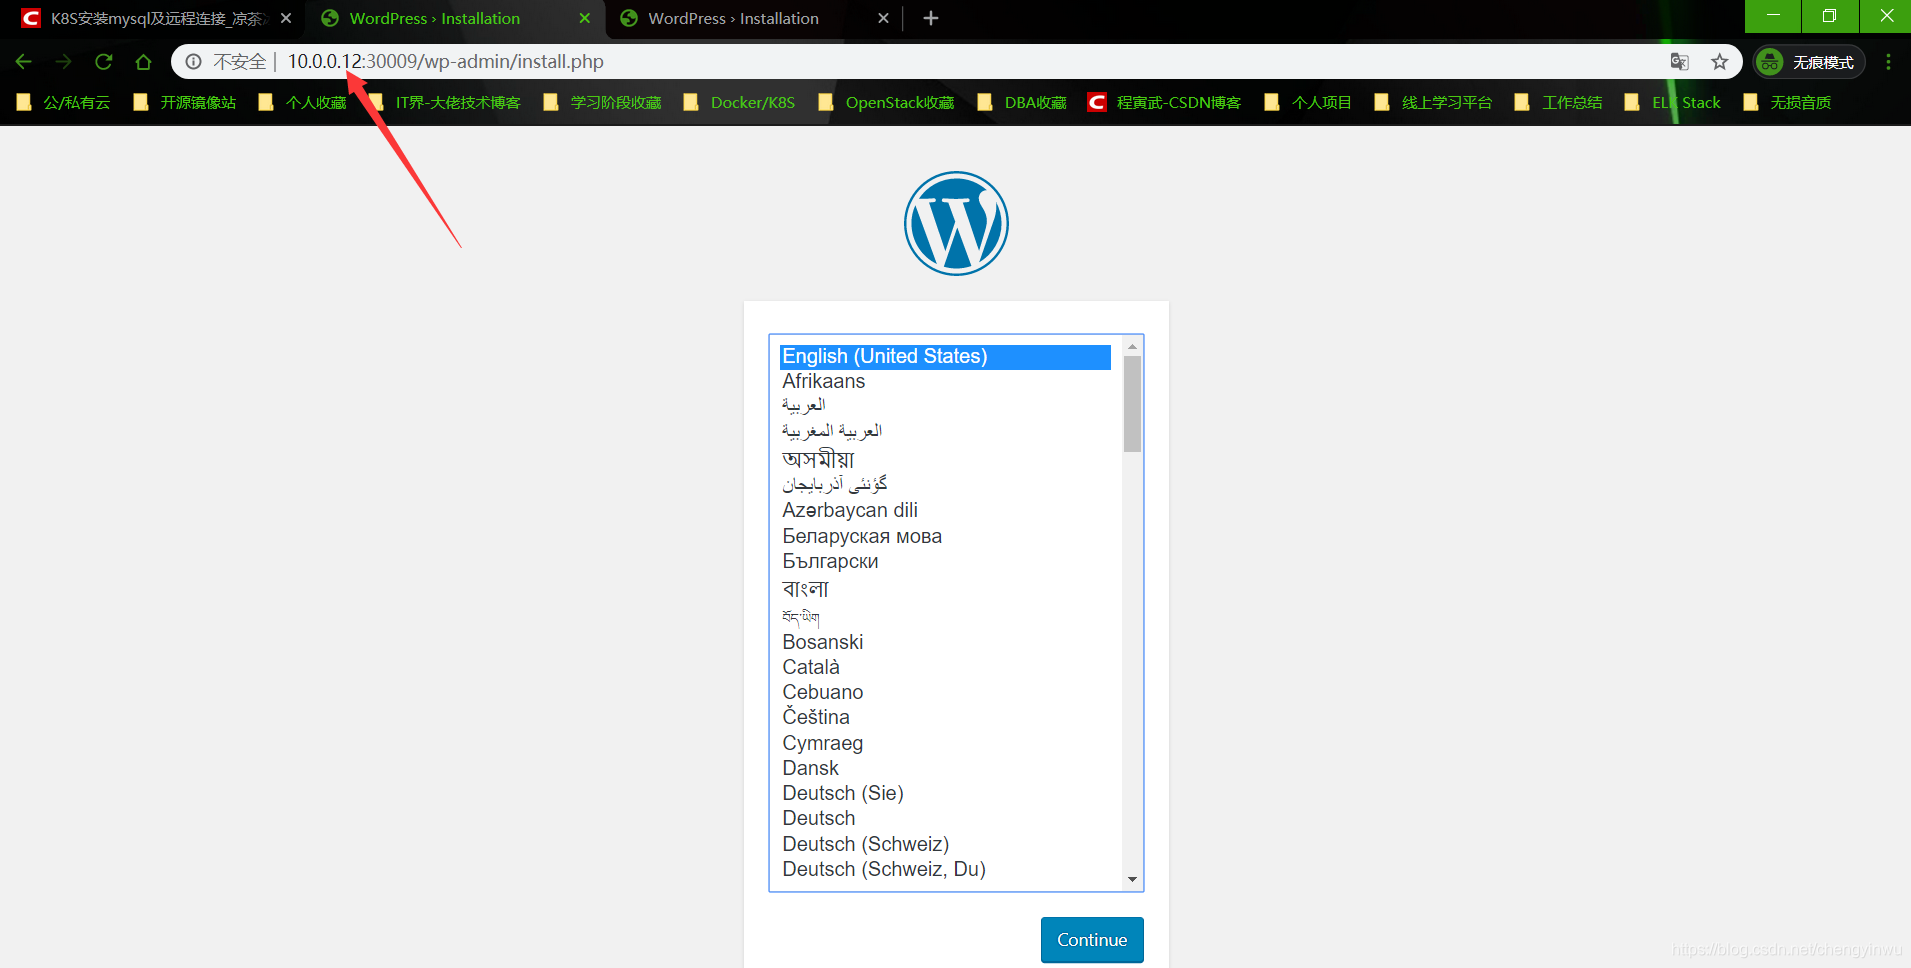Open the Docker/K8S bookmark folder

click(x=740, y=102)
